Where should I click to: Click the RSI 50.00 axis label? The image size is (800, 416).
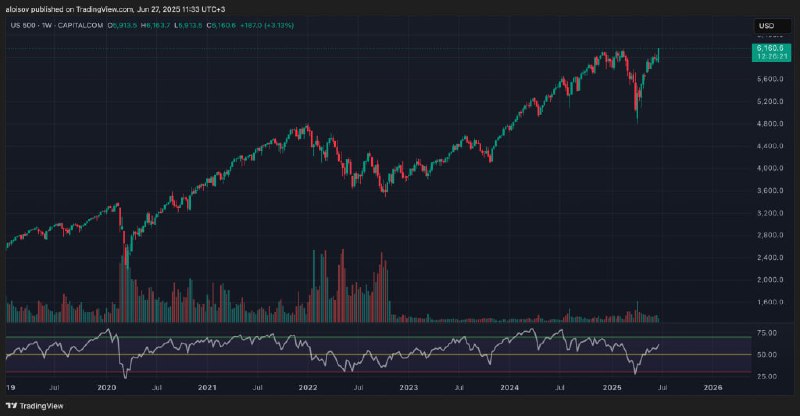[x=768, y=355]
